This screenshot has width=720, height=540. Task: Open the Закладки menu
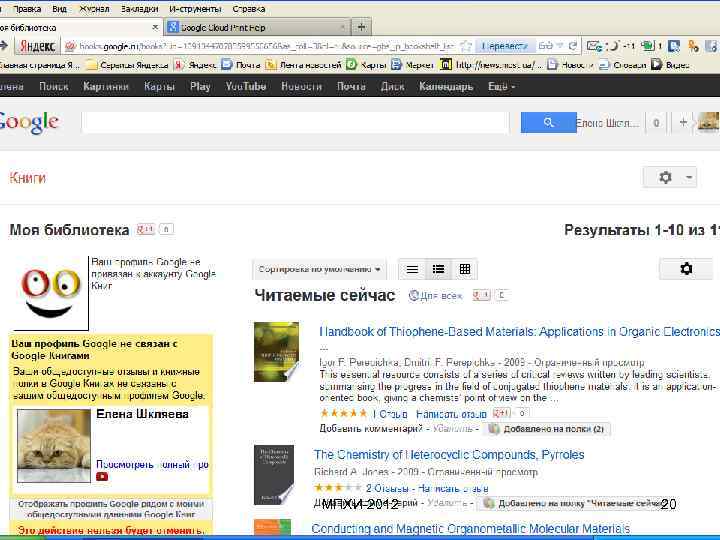click(x=139, y=9)
